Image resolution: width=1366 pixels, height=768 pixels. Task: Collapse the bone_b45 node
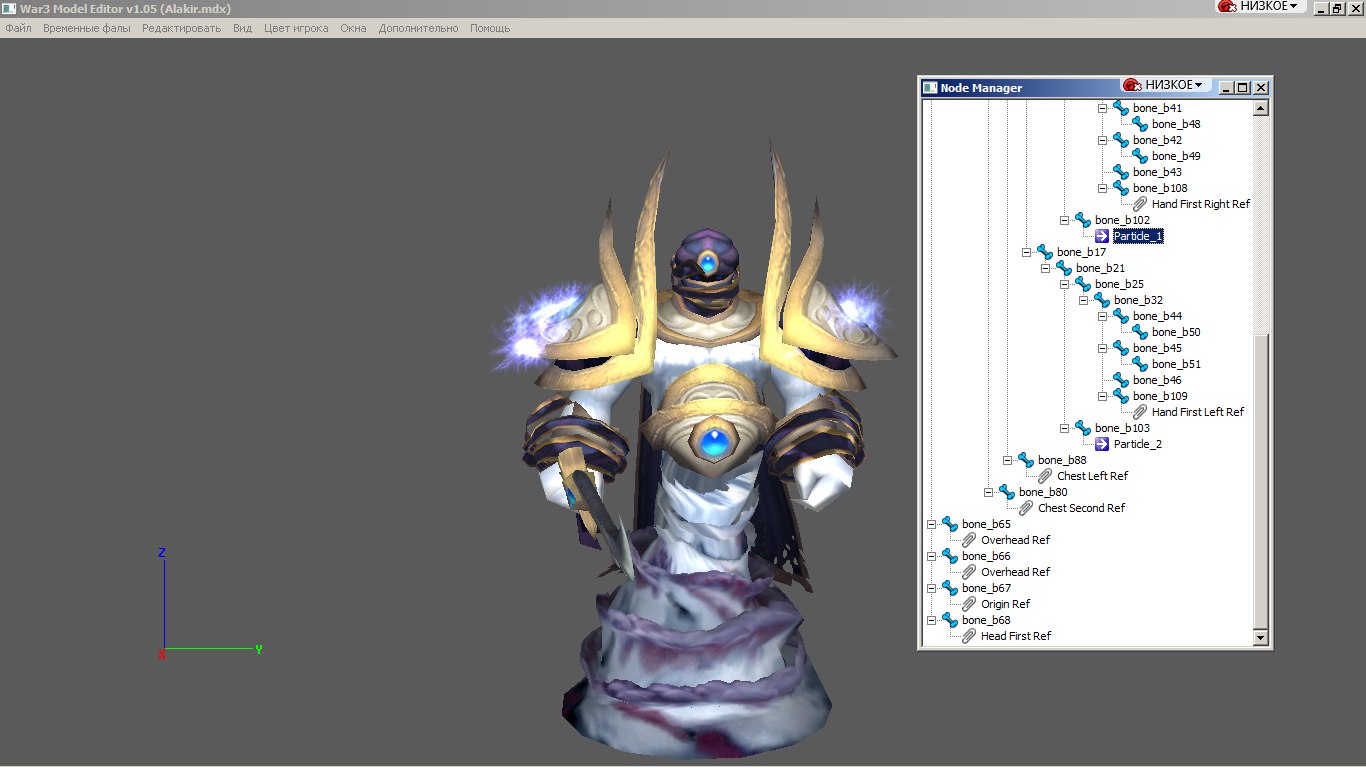click(x=1103, y=348)
